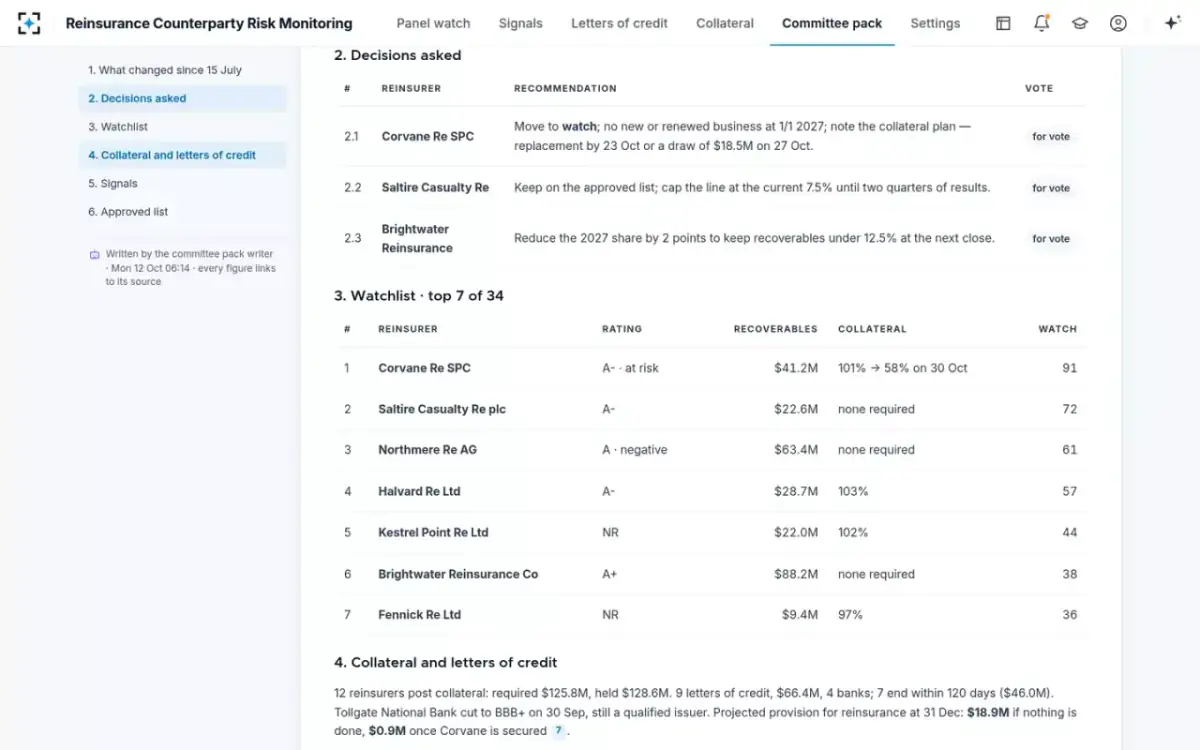Click 4. Collateral and letters of credit heading
The height and width of the screenshot is (750, 1200).
click(446, 662)
